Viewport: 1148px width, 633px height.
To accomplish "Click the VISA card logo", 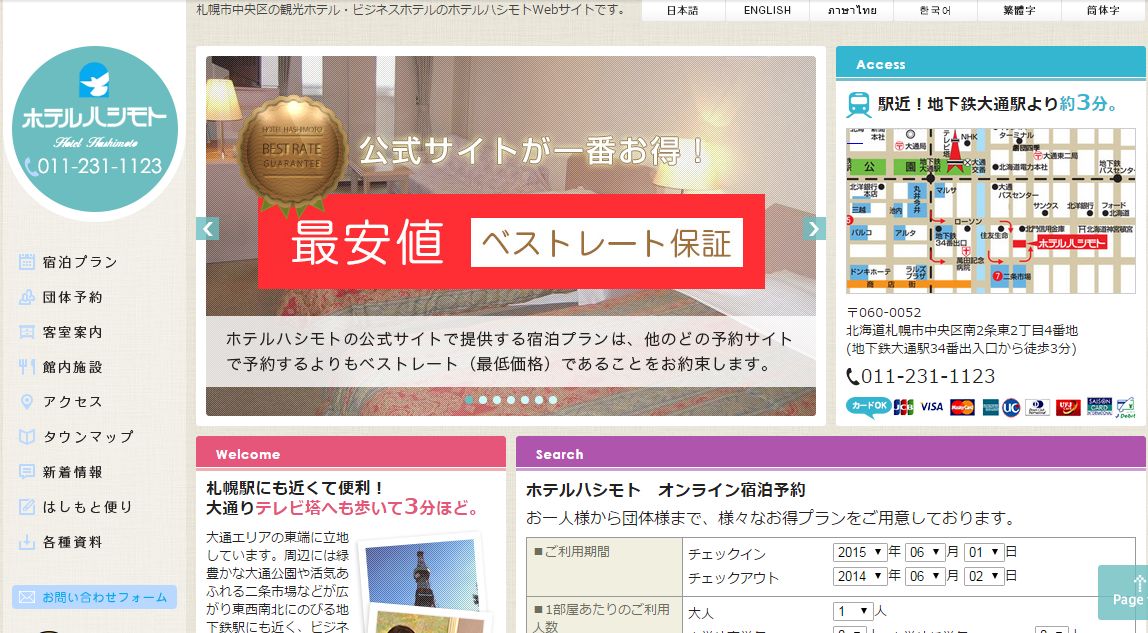I will pos(931,407).
